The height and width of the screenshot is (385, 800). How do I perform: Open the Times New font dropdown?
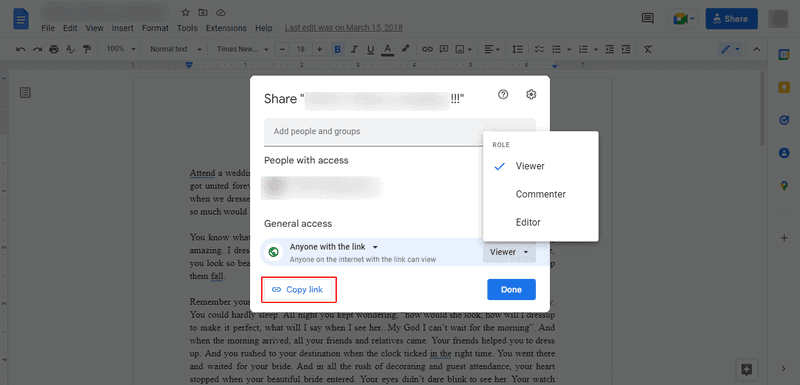point(242,49)
